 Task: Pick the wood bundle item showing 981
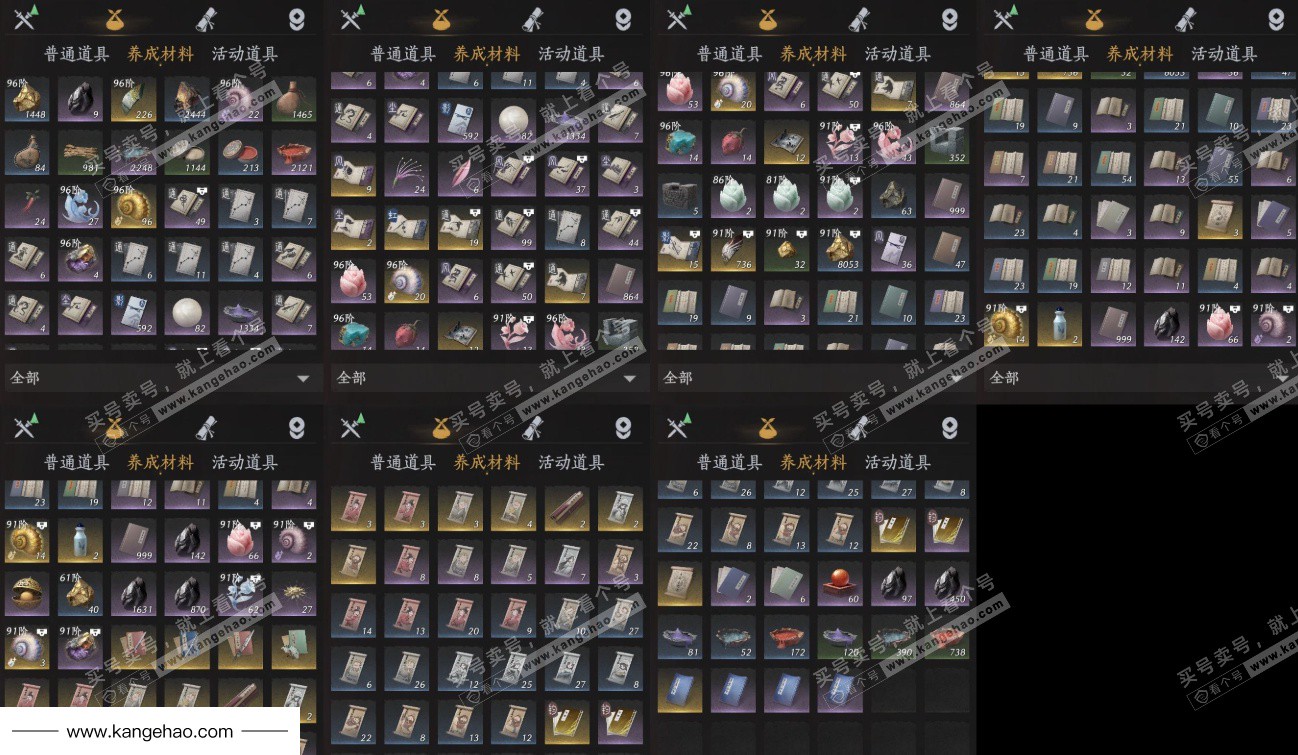pos(80,152)
